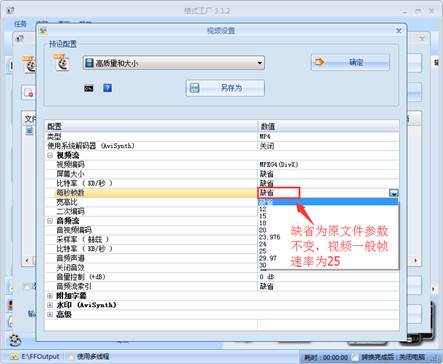Expand the 高级 group

click(50, 314)
